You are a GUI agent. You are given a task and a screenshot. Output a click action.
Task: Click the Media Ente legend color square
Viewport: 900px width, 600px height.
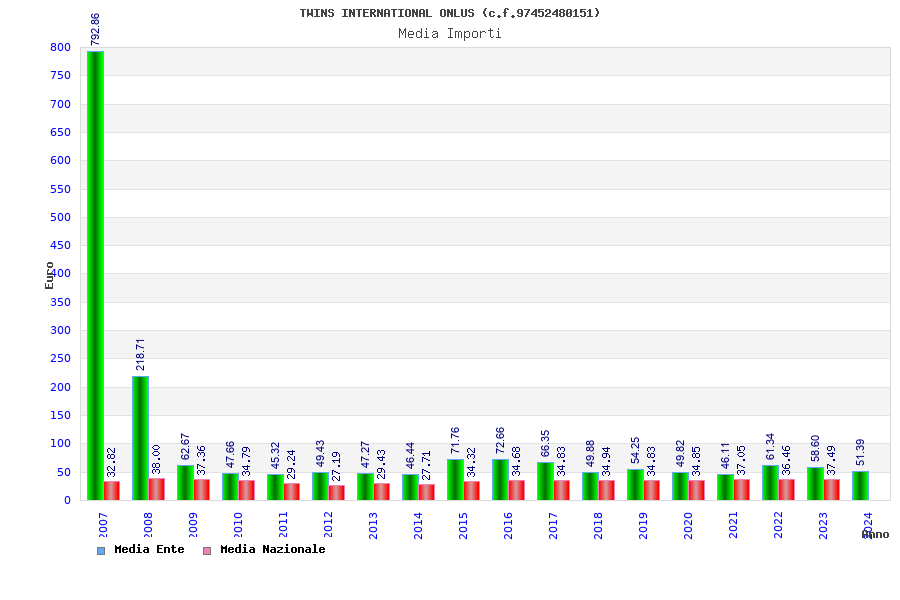point(101,551)
